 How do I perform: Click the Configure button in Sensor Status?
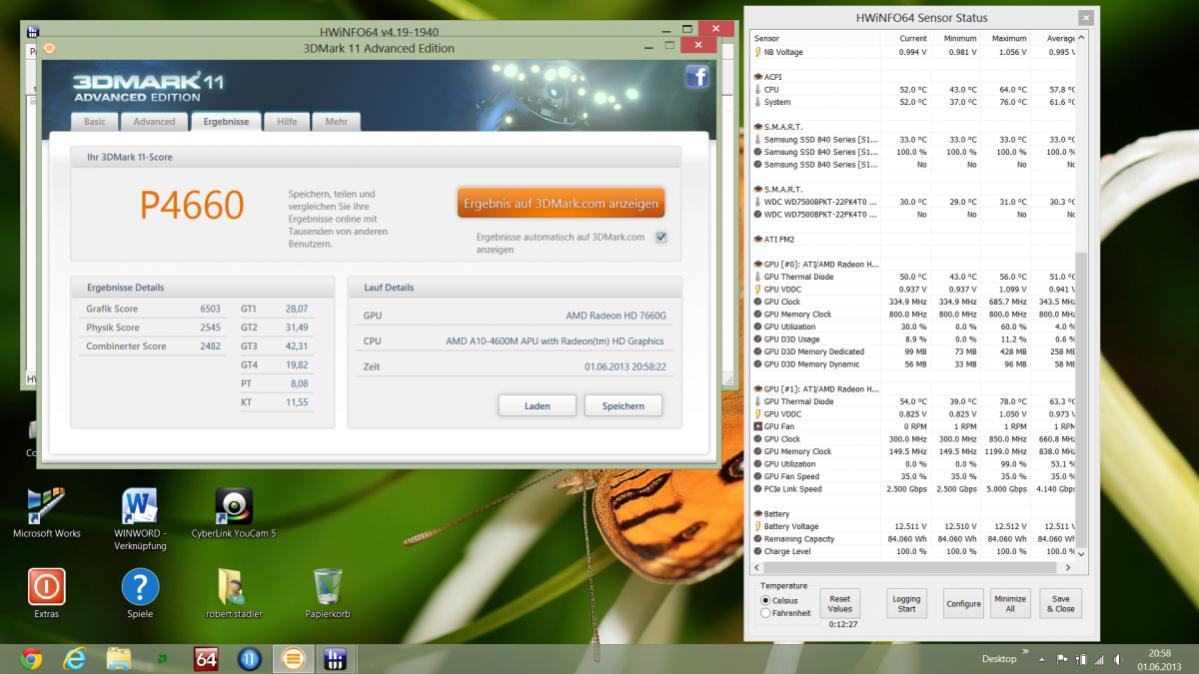point(963,604)
